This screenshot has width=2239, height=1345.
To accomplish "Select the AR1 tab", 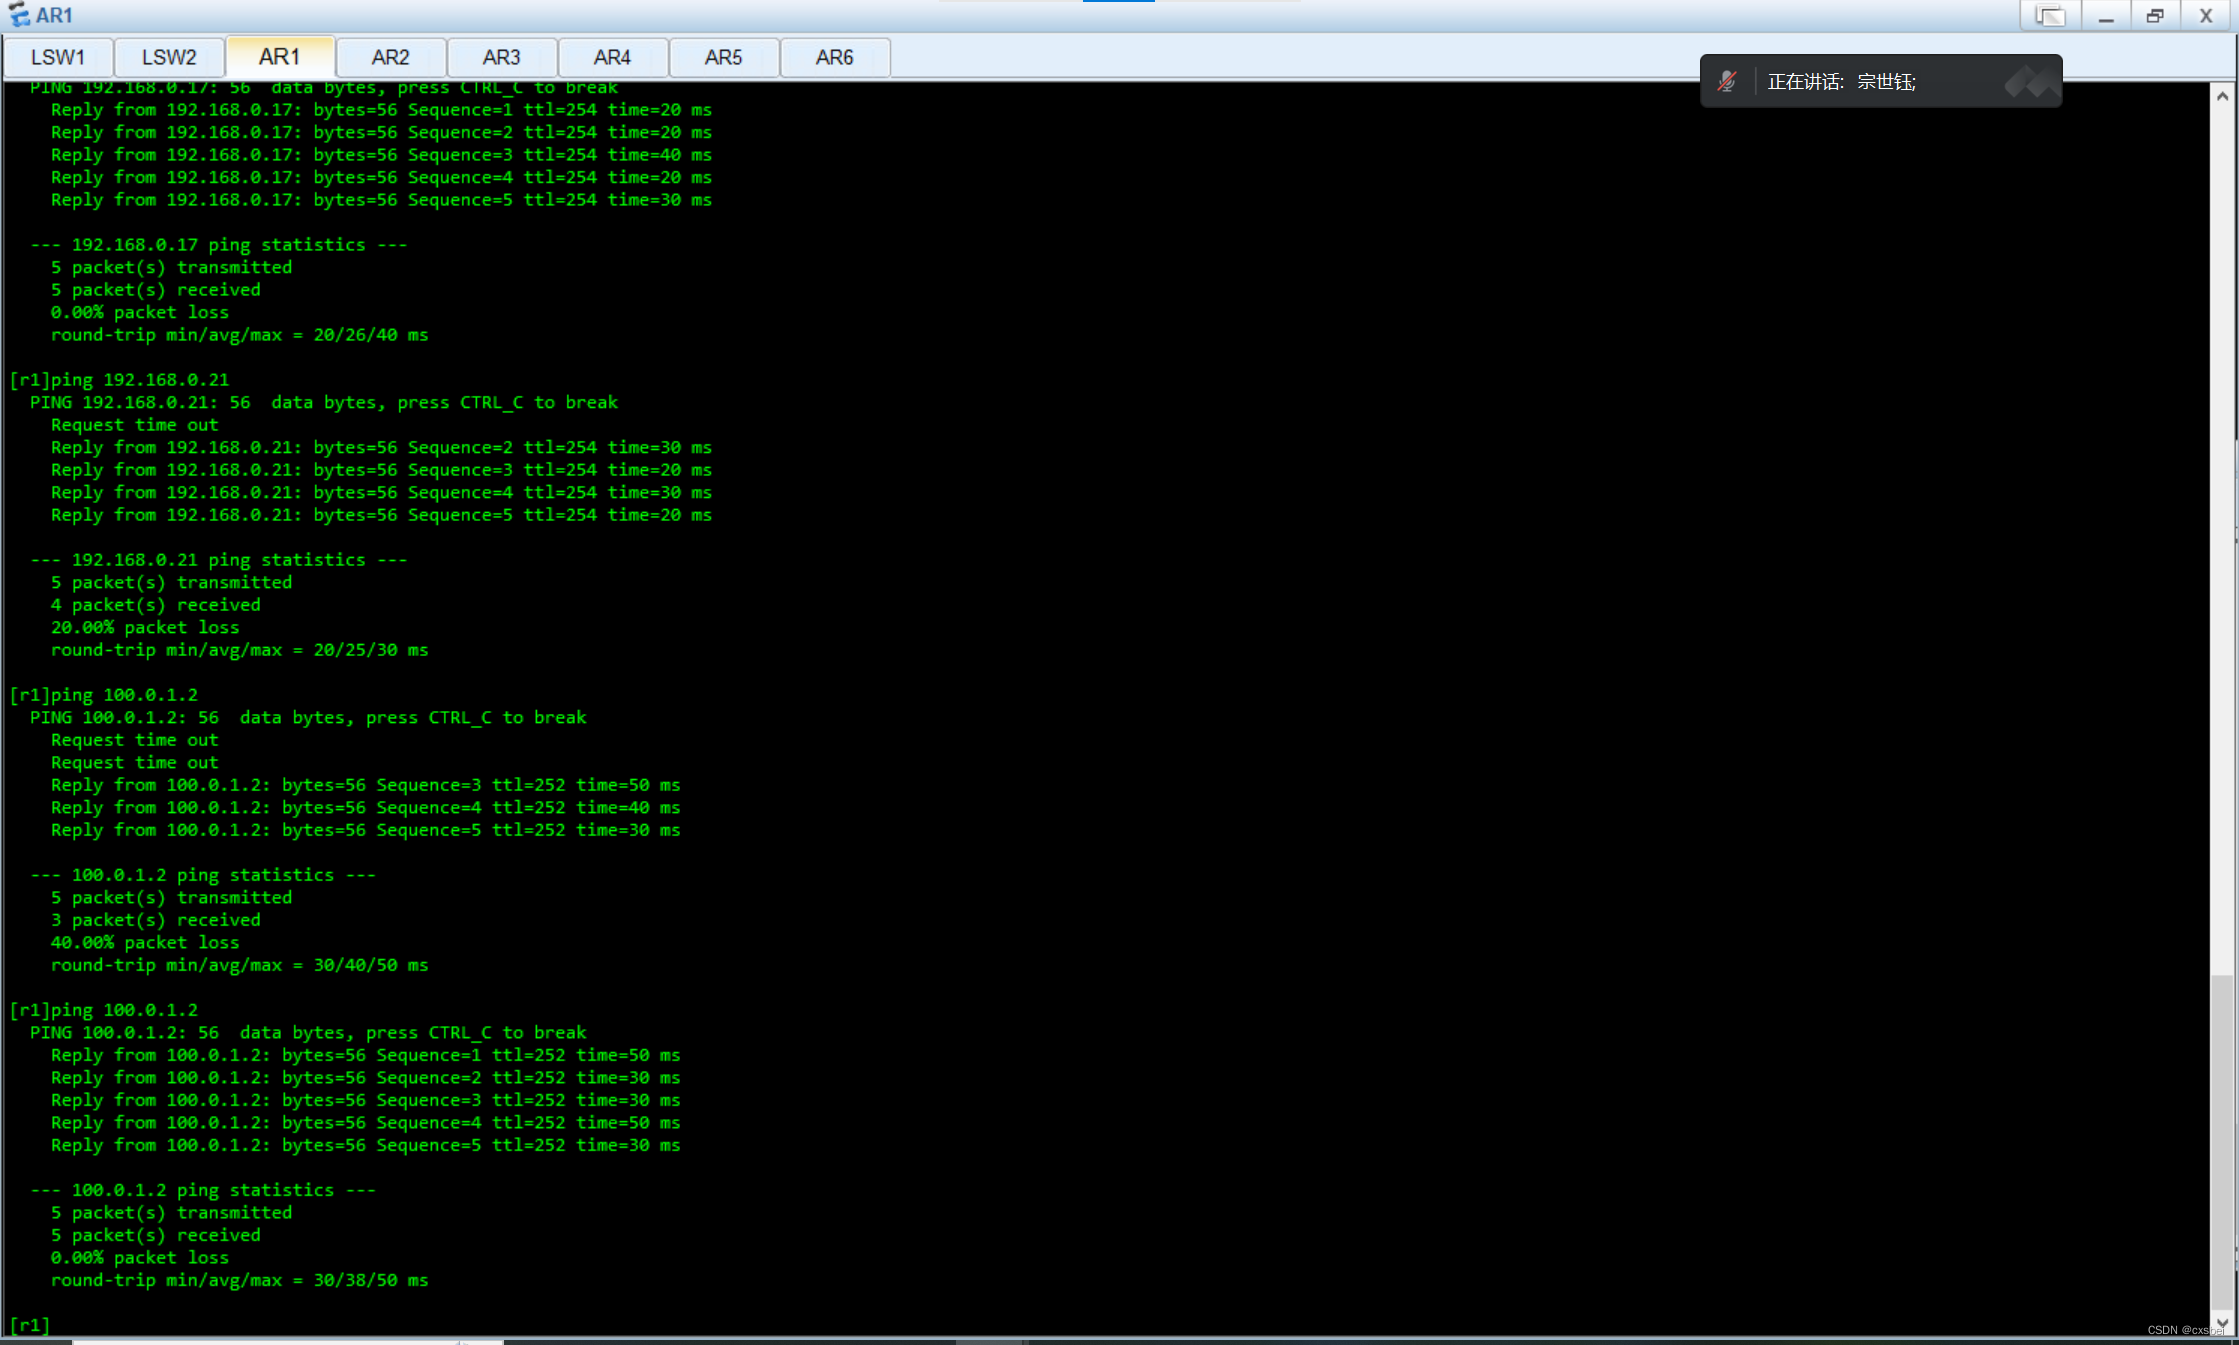I will pos(279,57).
